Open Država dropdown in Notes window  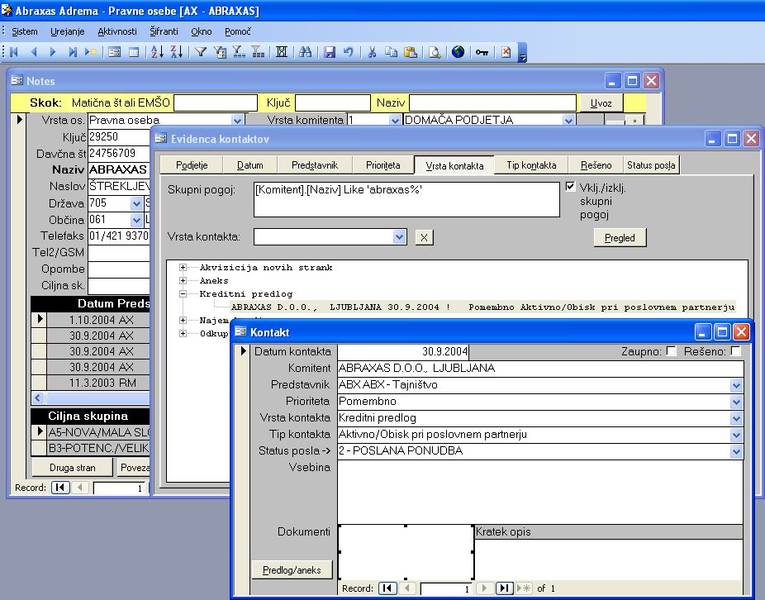(x=137, y=203)
